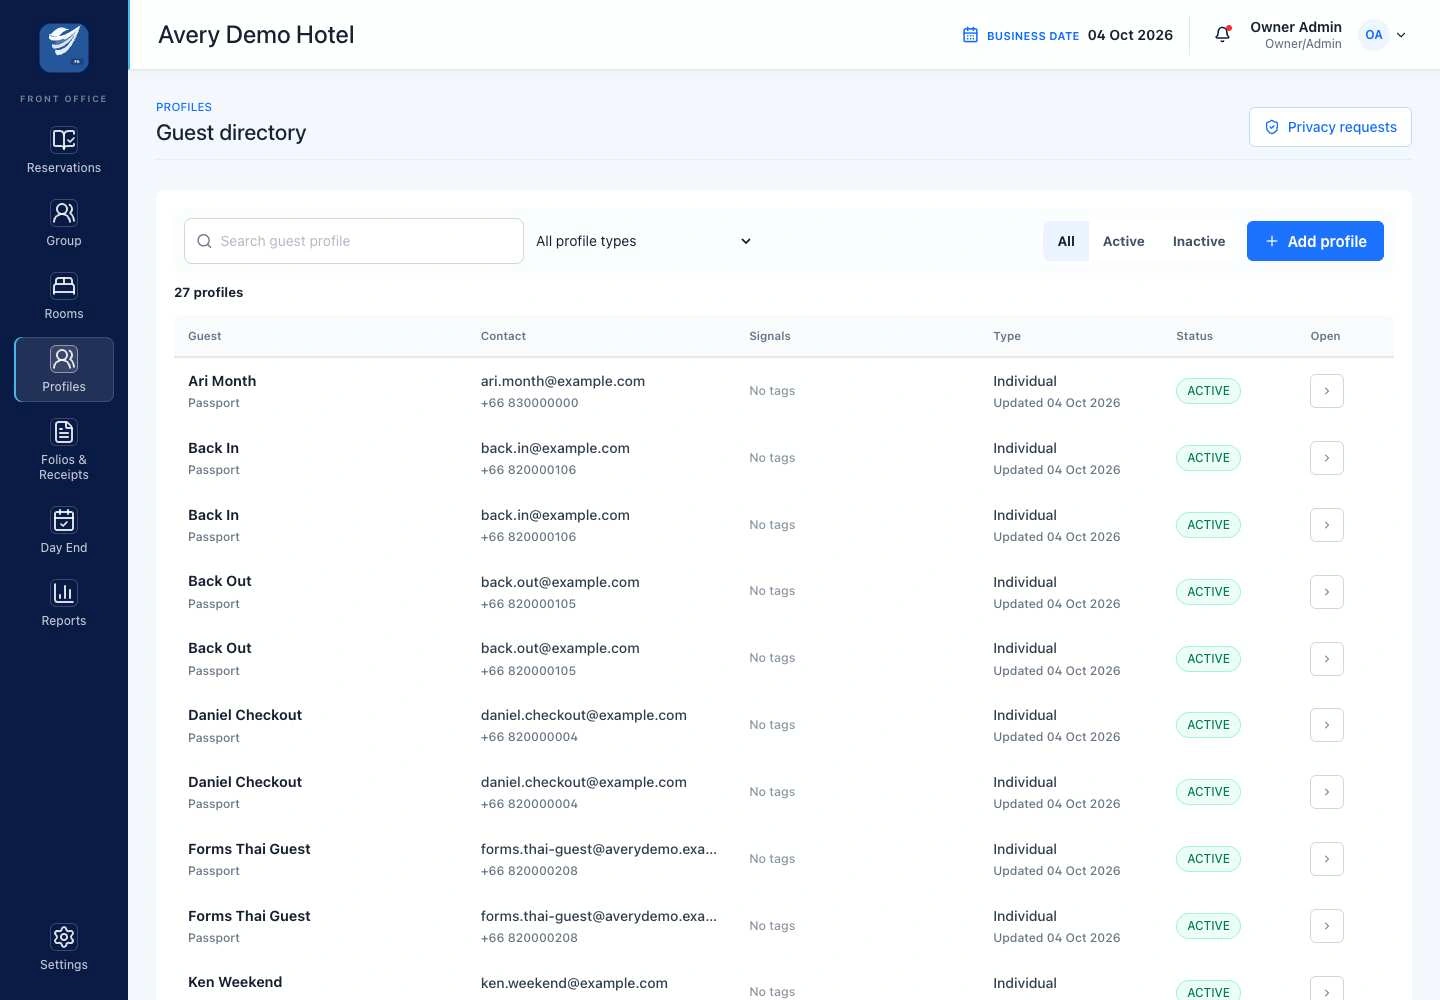The image size is (1440, 1000).
Task: Click the Signals column header
Action: coord(770,336)
